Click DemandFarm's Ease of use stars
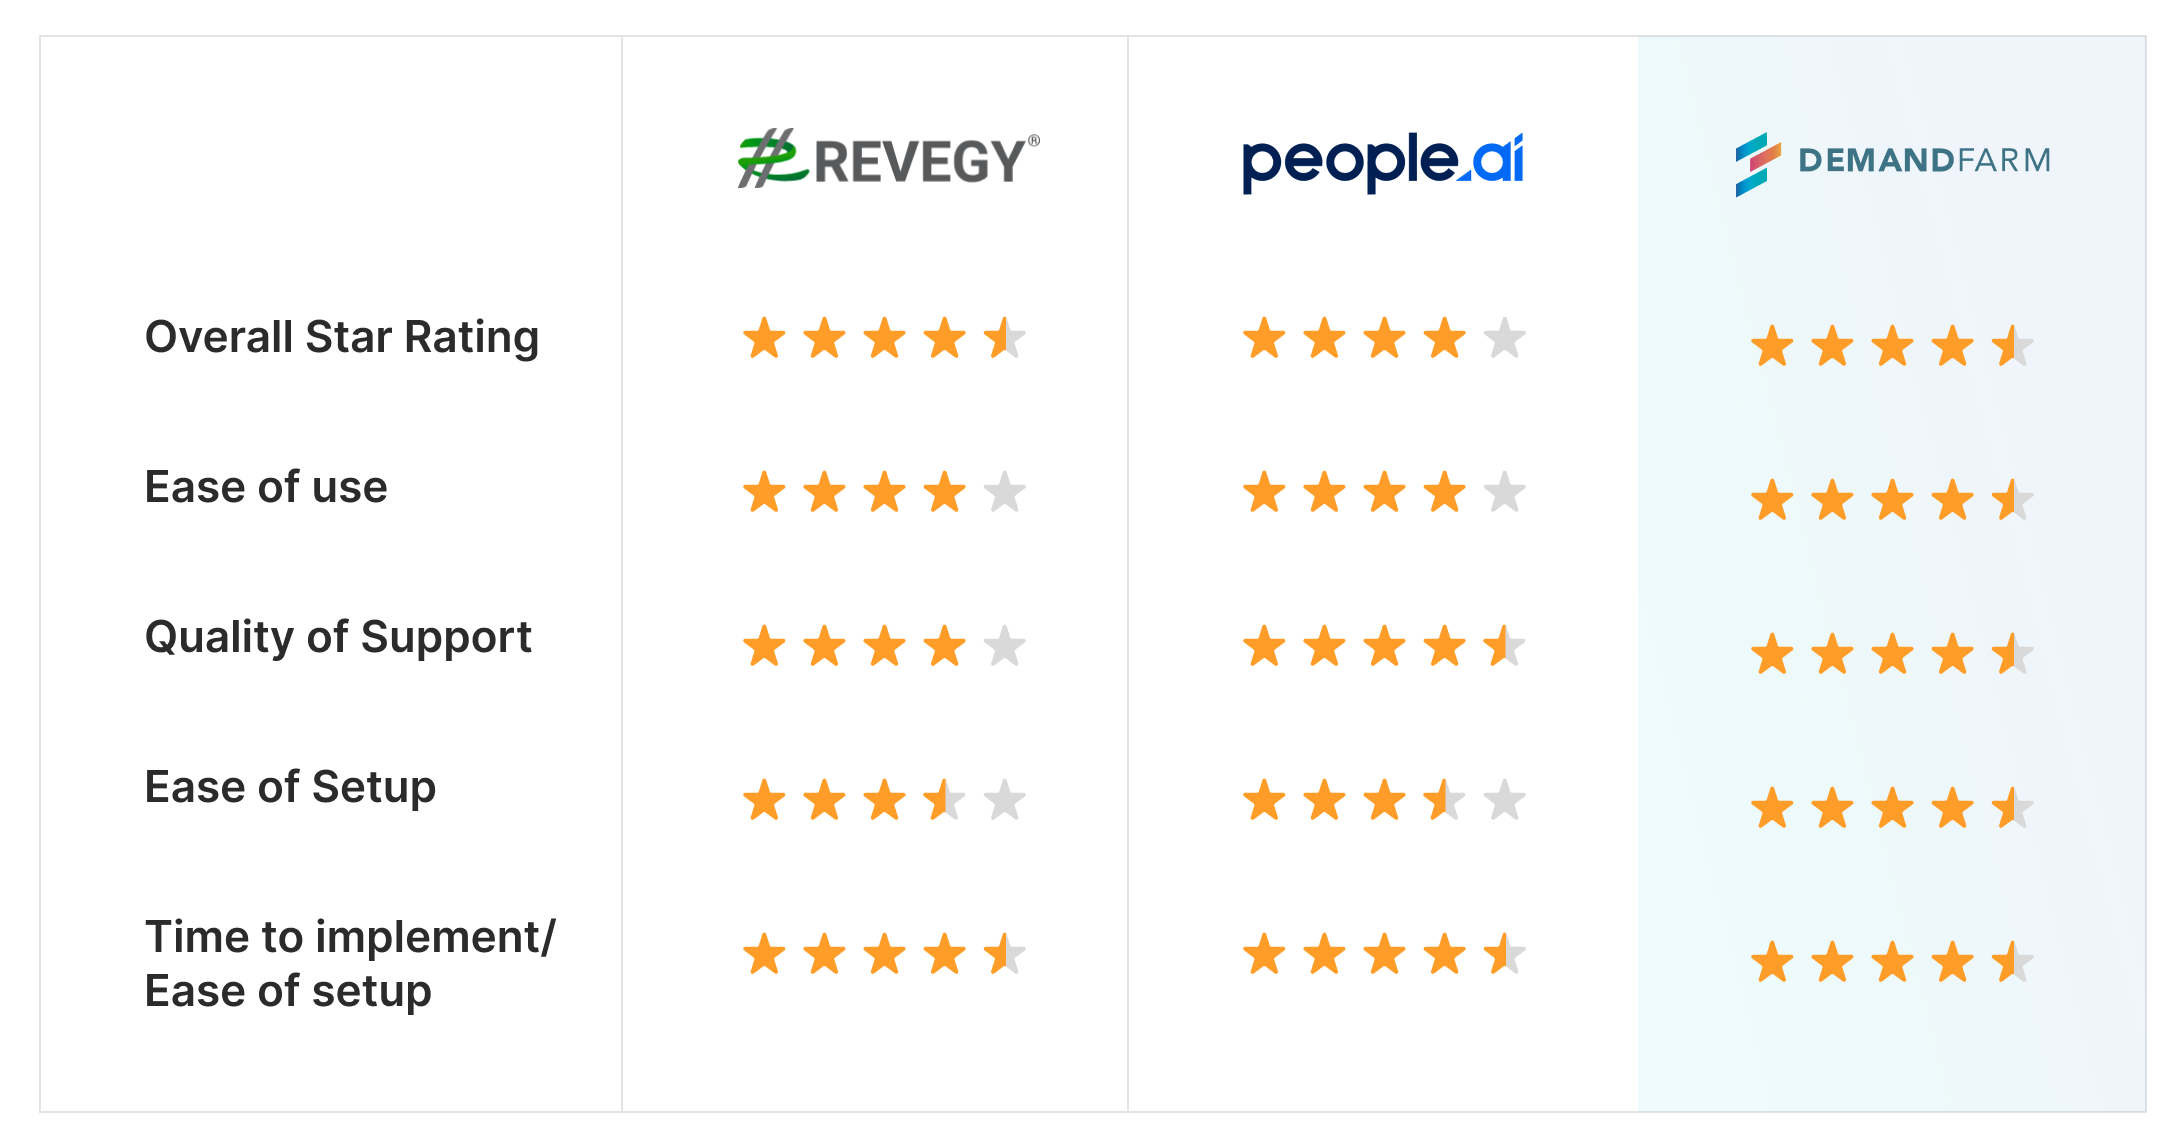The width and height of the screenshot is (2184, 1148). pyautogui.click(x=1893, y=500)
